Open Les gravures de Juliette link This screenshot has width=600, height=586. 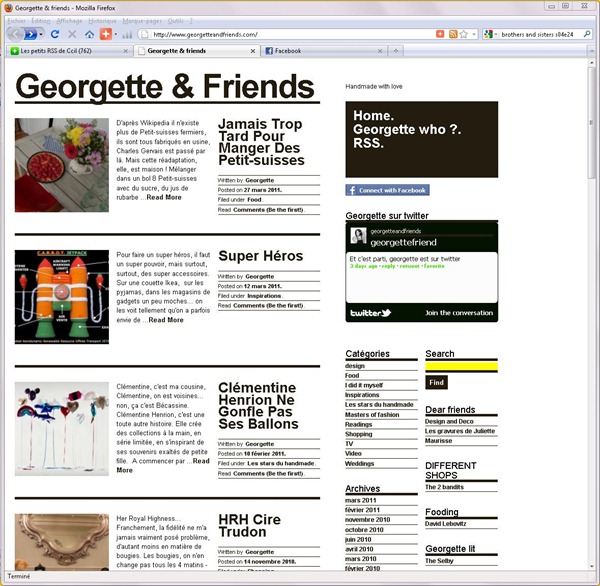click(460, 431)
